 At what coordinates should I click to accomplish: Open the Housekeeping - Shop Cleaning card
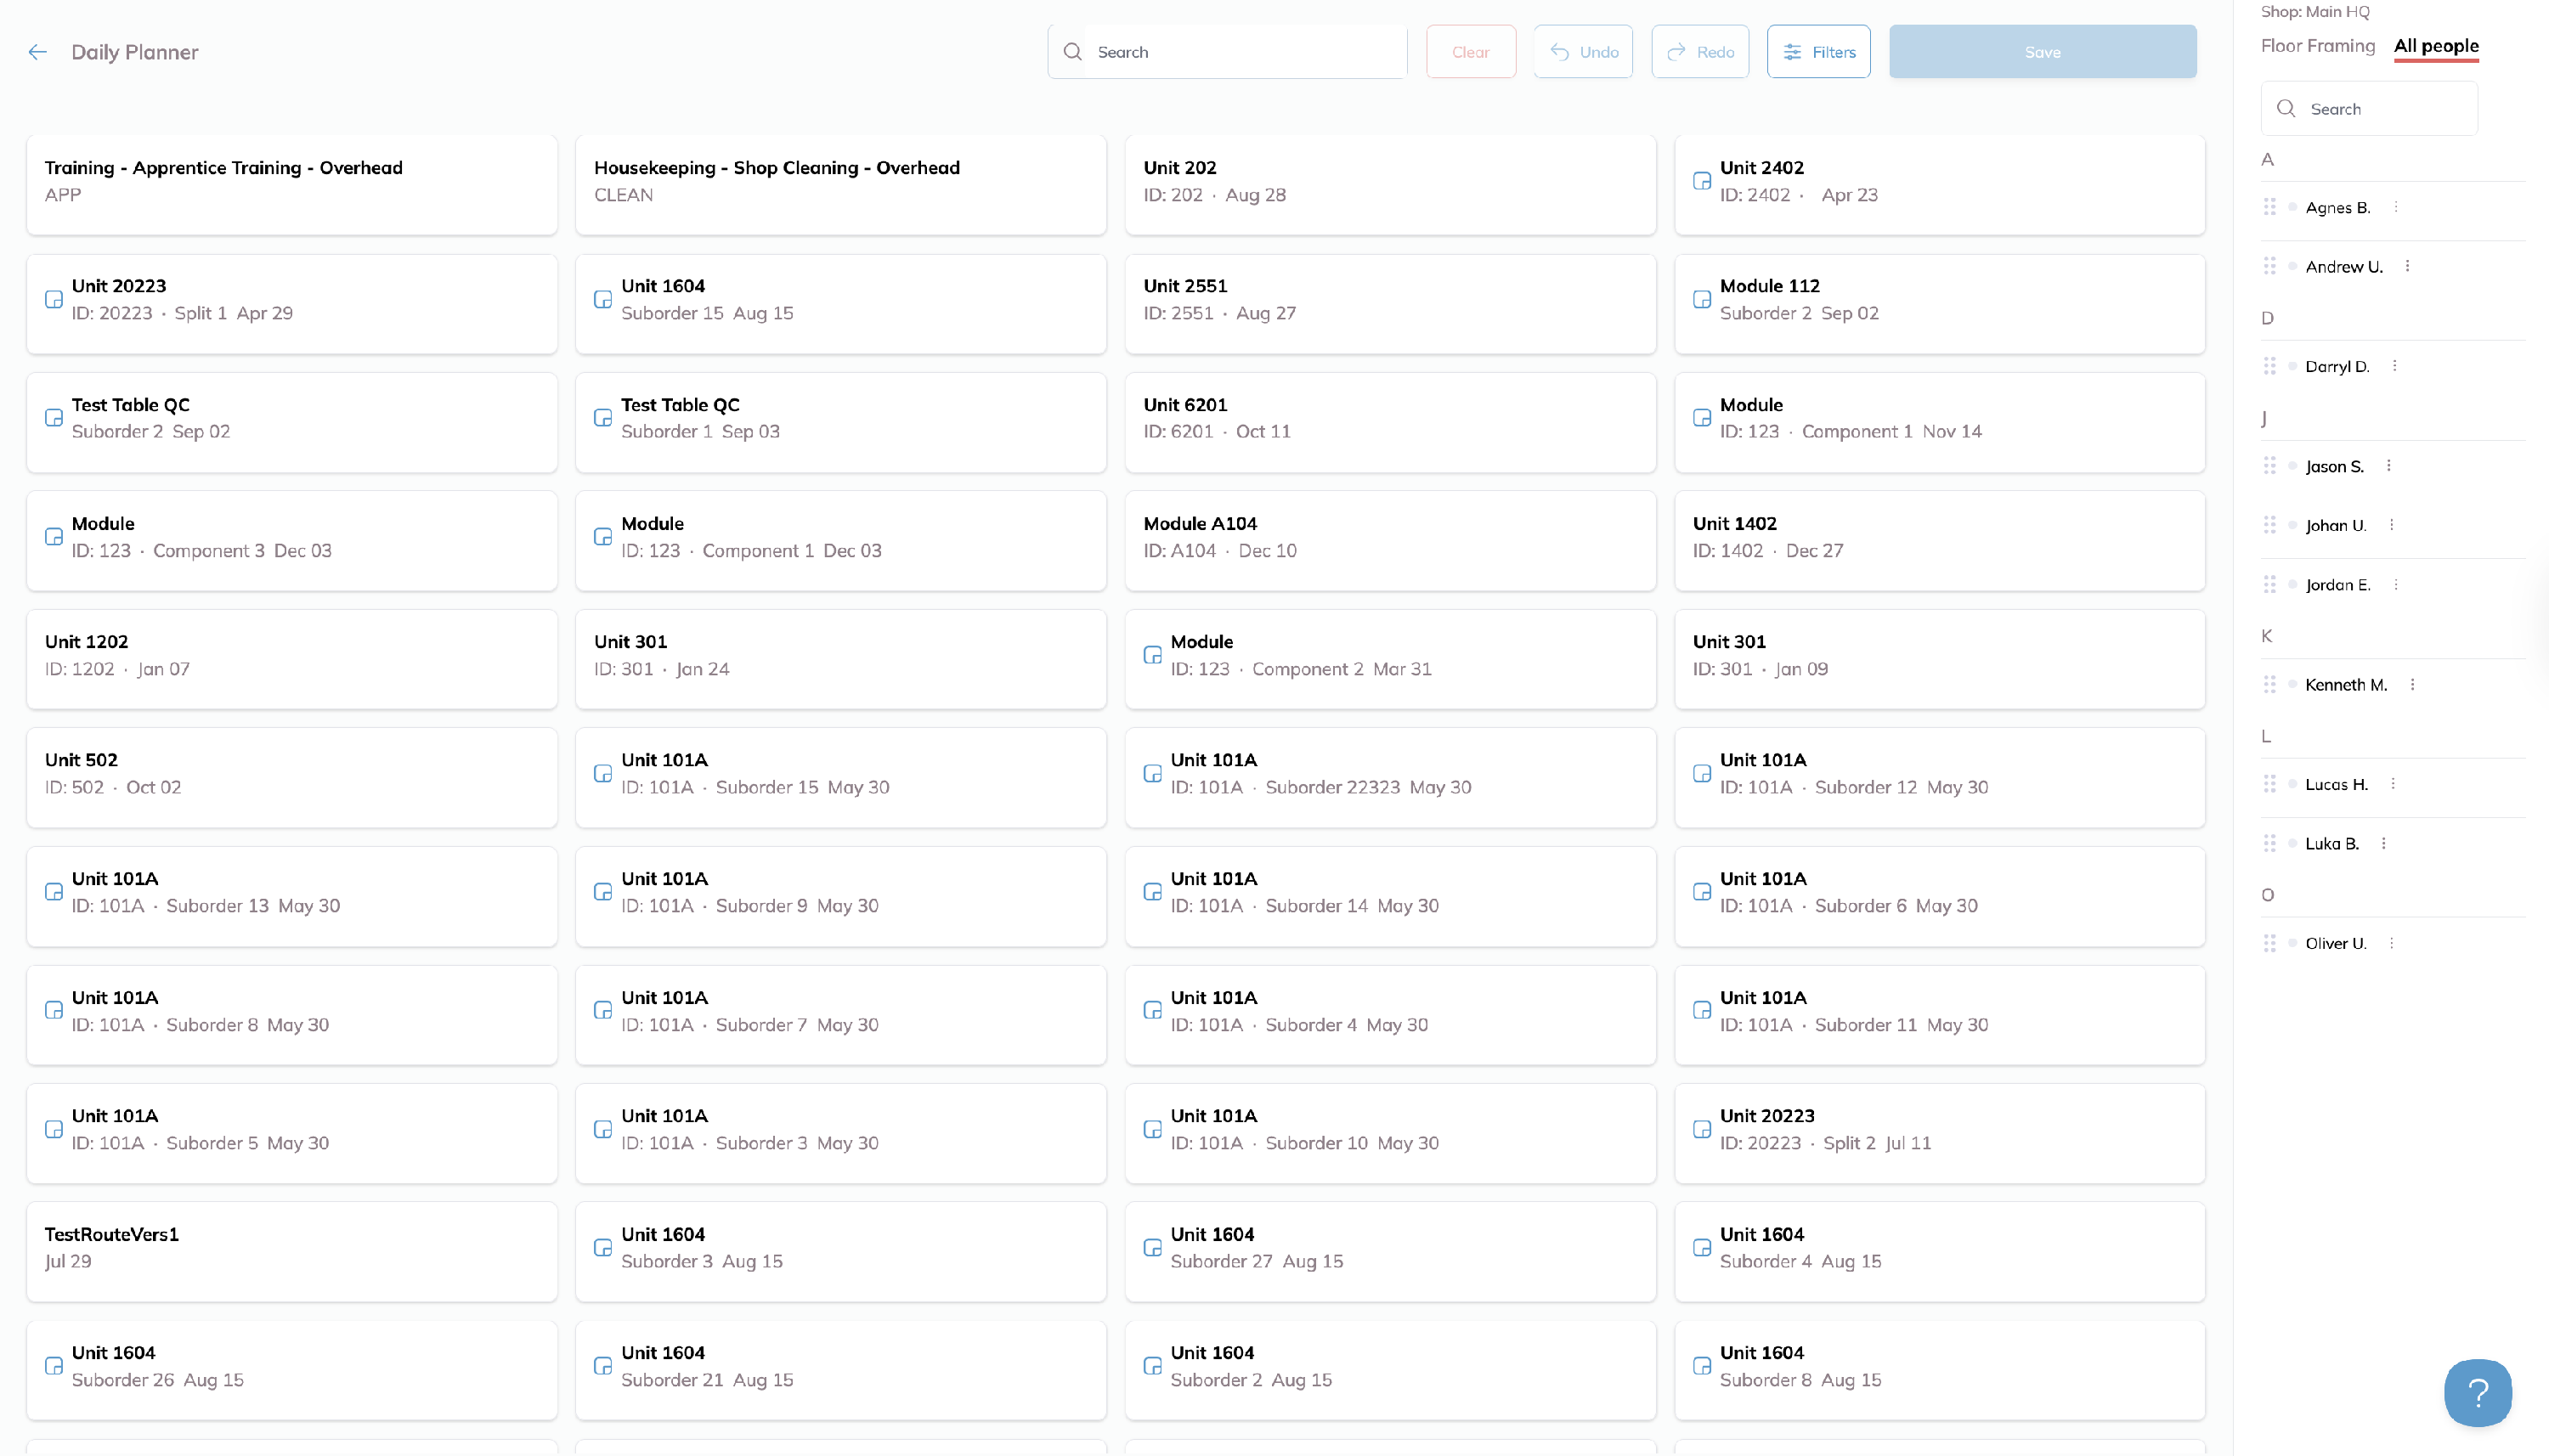[840, 185]
